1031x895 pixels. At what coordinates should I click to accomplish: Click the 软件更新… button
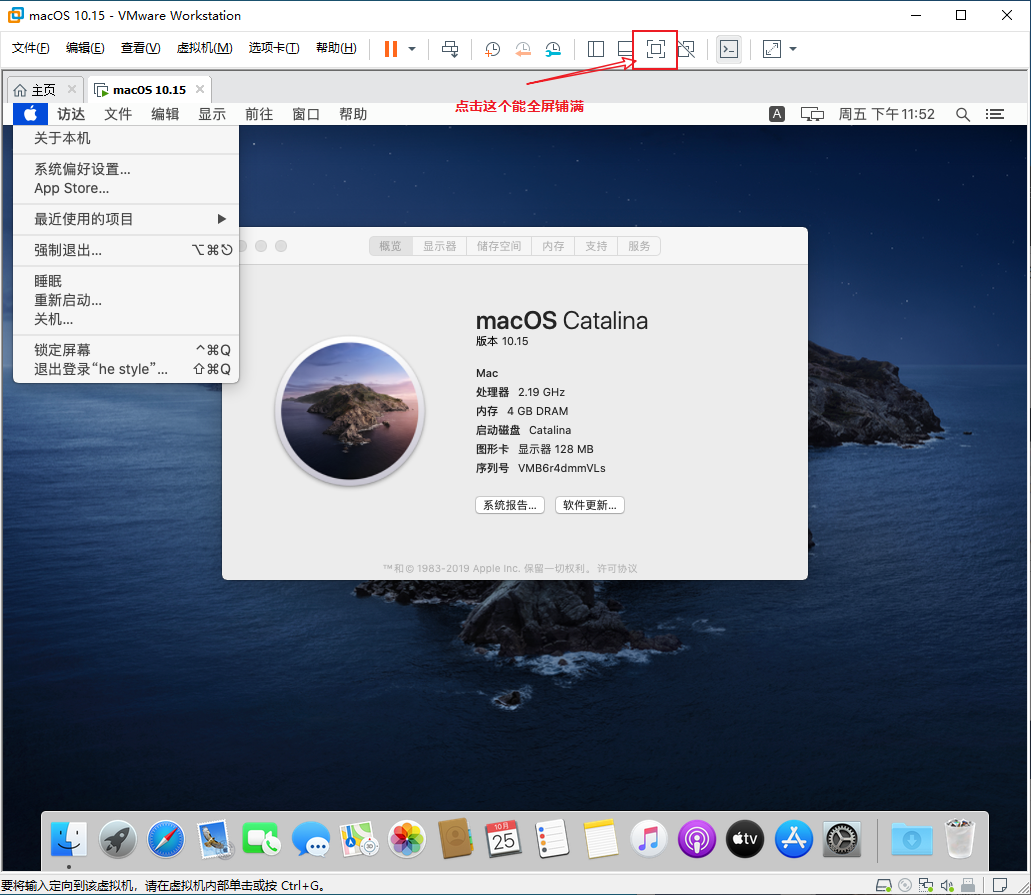click(590, 505)
